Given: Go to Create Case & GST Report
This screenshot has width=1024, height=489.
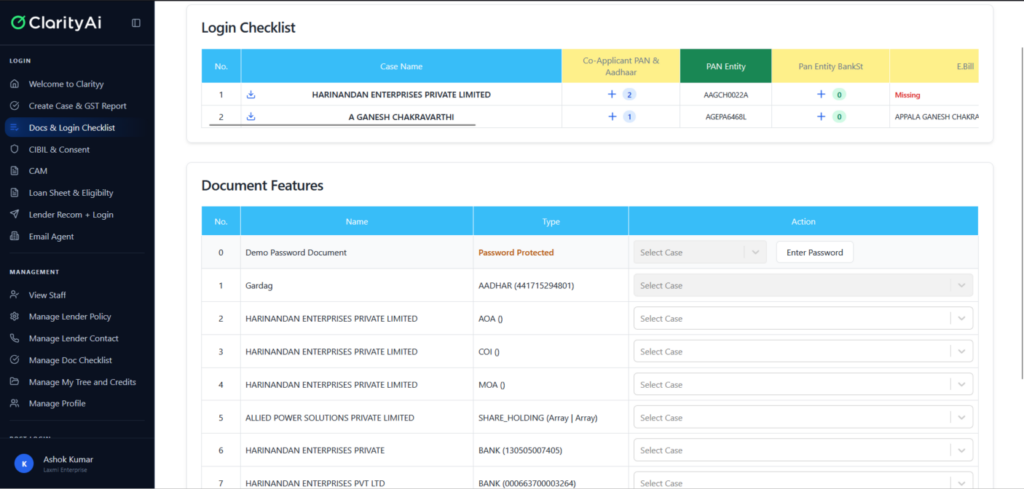Looking at the screenshot, I should click(77, 106).
